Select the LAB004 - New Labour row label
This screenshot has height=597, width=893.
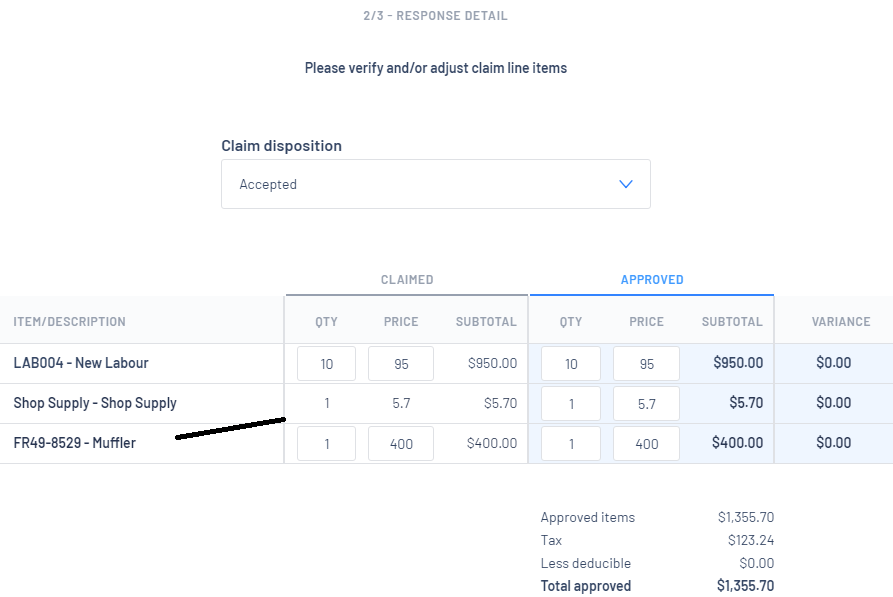pyautogui.click(x=81, y=363)
